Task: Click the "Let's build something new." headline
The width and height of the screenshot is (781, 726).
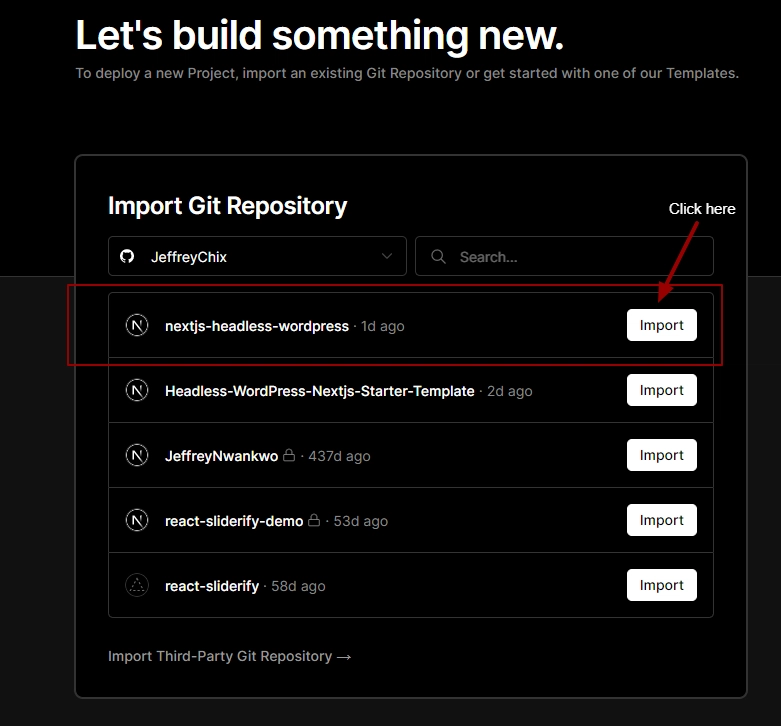Action: [320, 35]
